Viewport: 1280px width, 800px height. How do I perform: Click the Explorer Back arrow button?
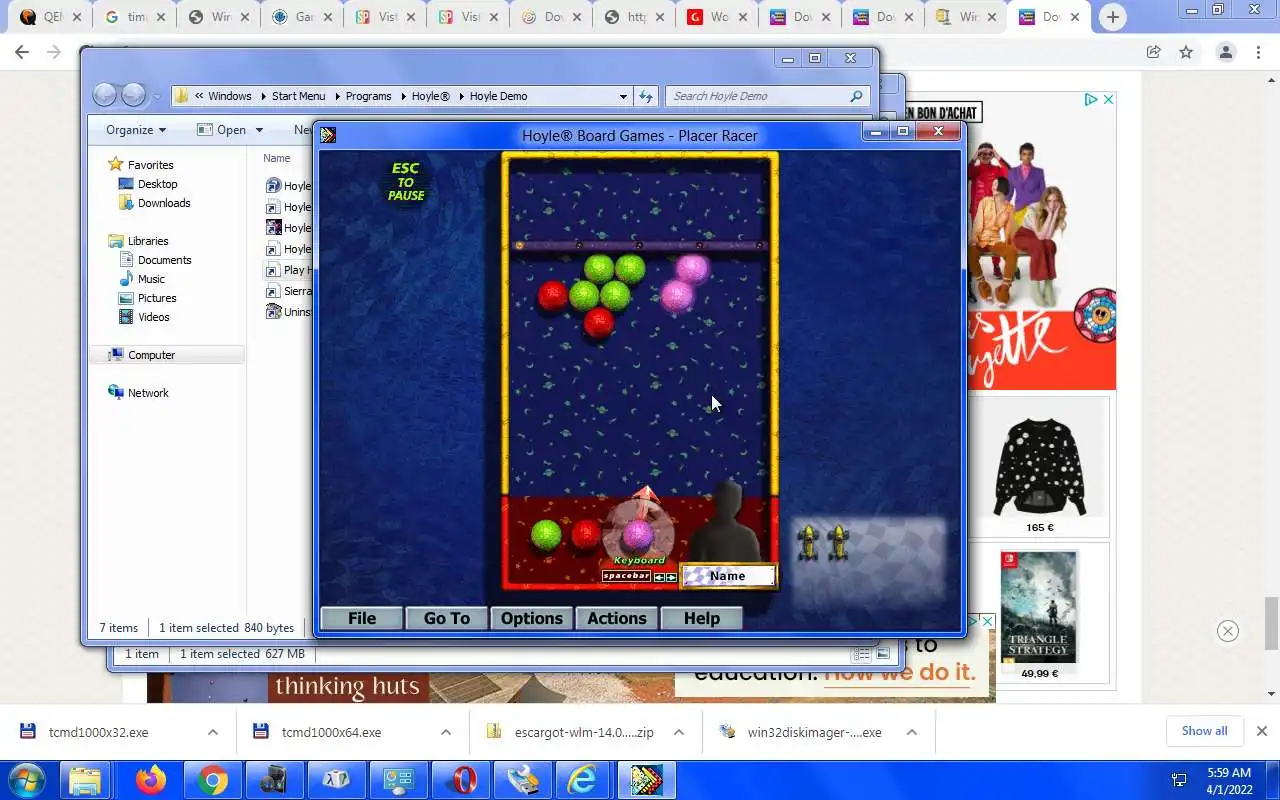tap(105, 95)
